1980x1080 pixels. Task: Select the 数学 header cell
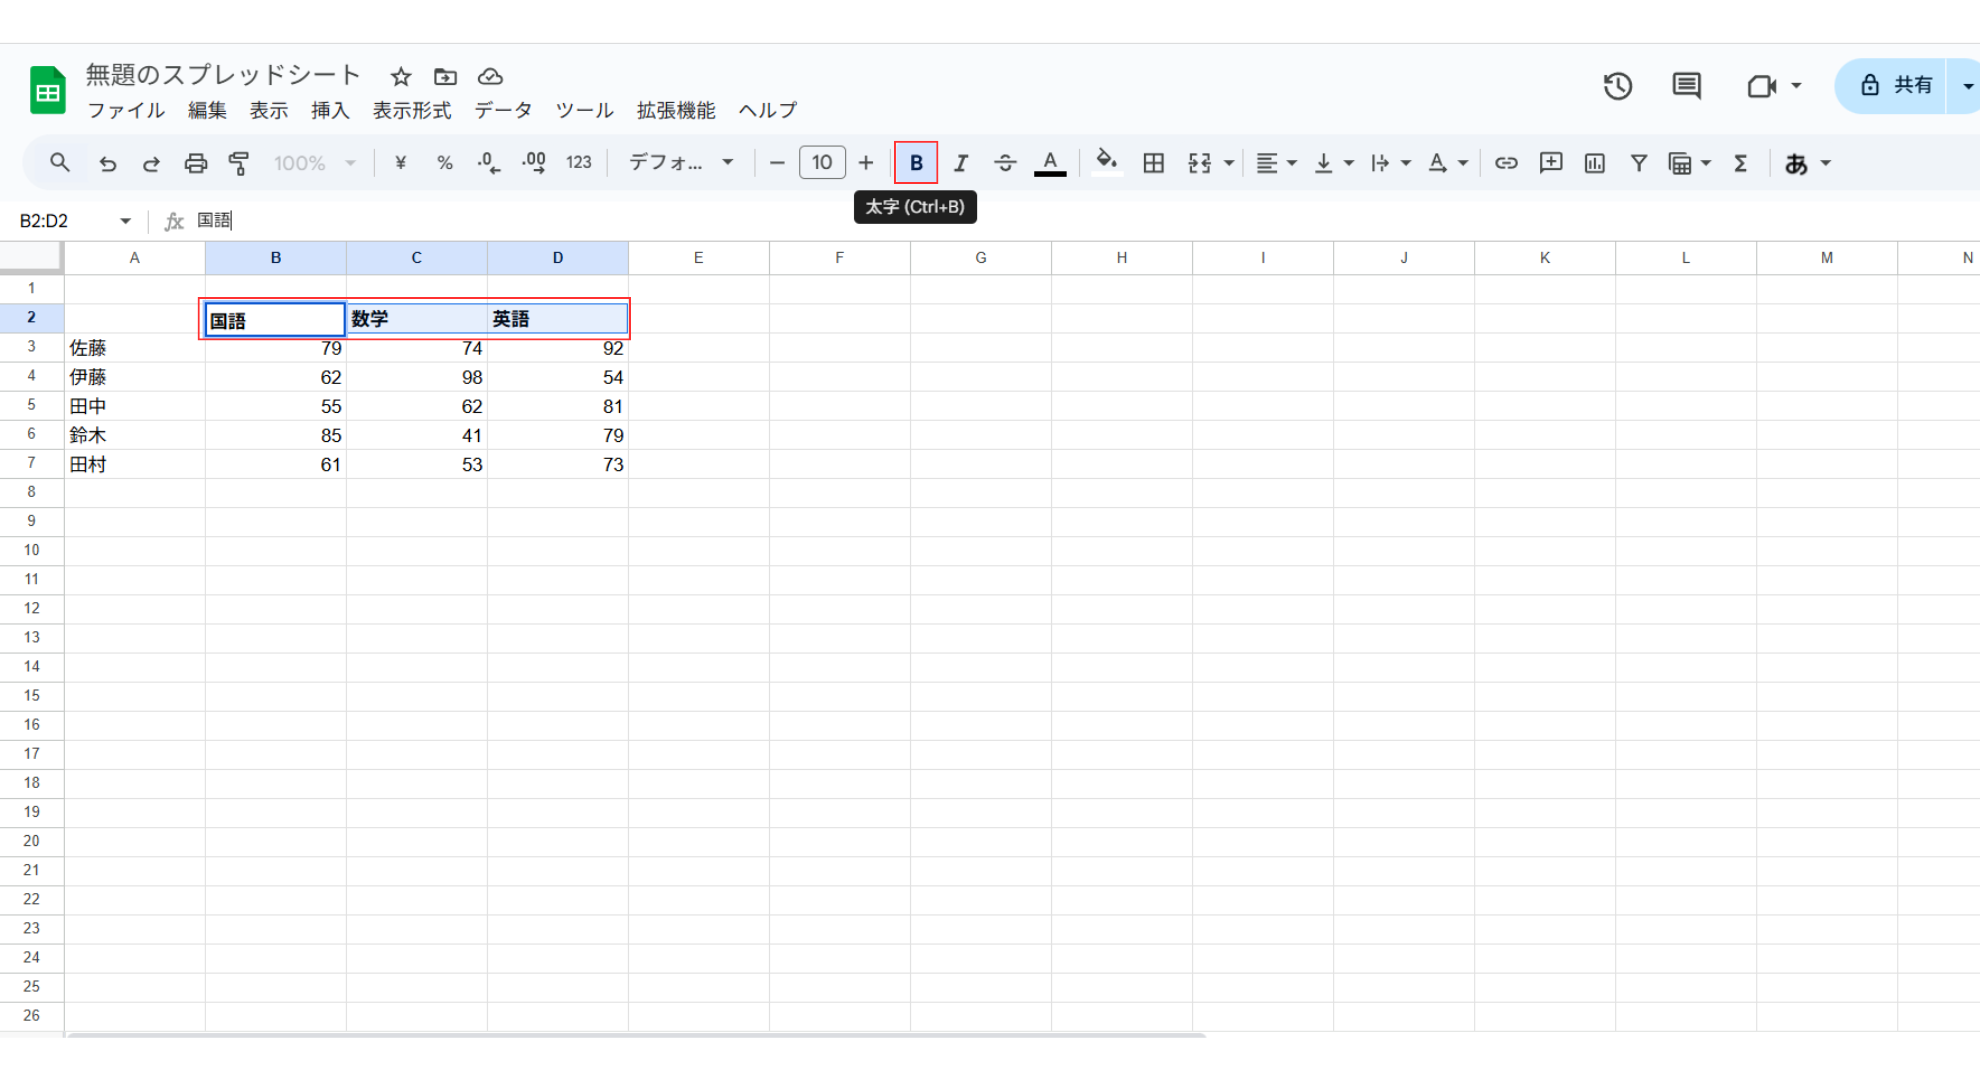tap(417, 319)
